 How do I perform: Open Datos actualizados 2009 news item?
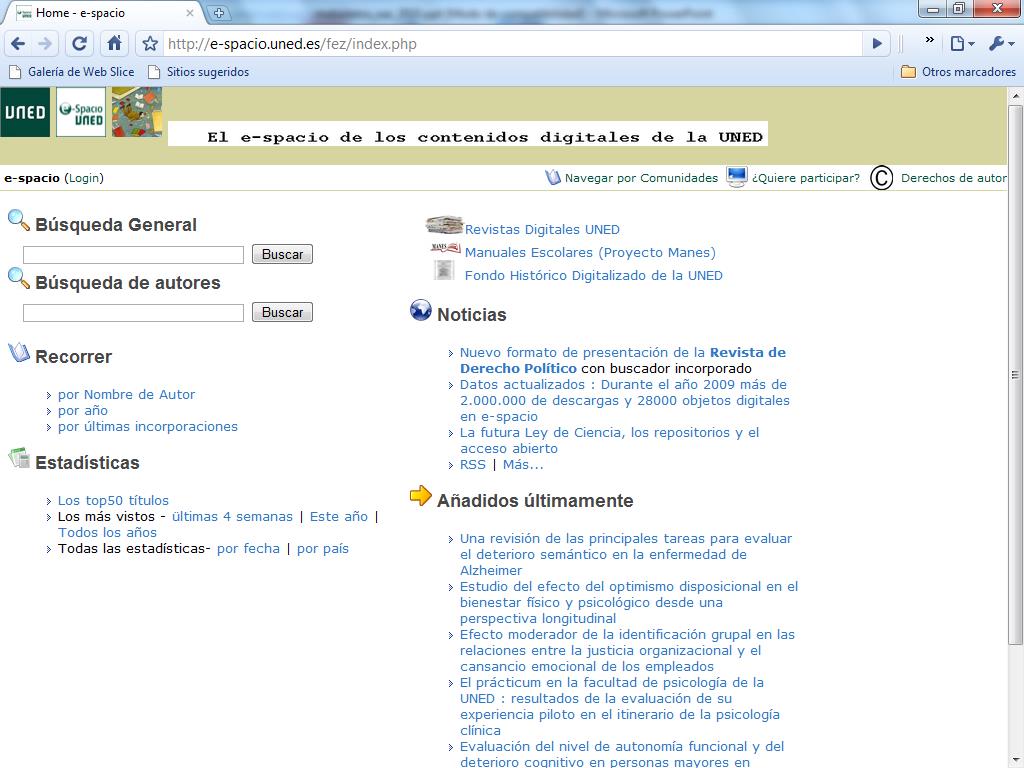[x=624, y=400]
